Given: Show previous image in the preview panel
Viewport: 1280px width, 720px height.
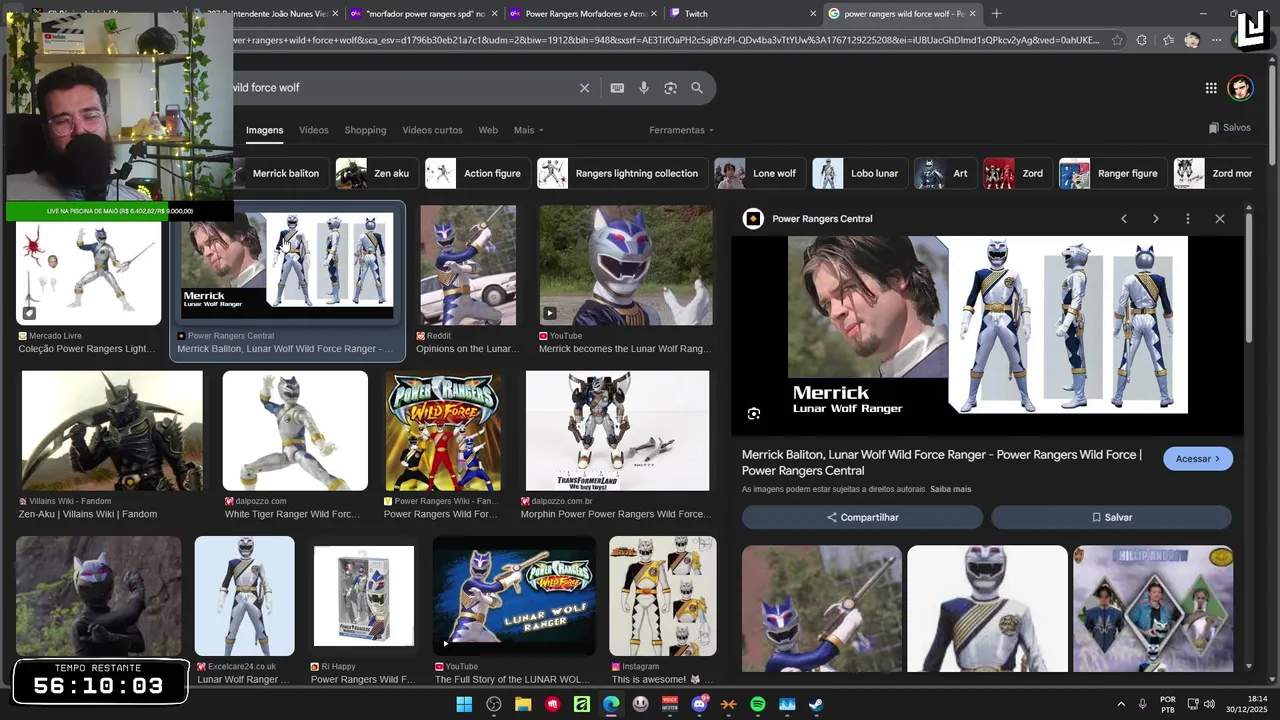Looking at the screenshot, I should coord(1124,219).
